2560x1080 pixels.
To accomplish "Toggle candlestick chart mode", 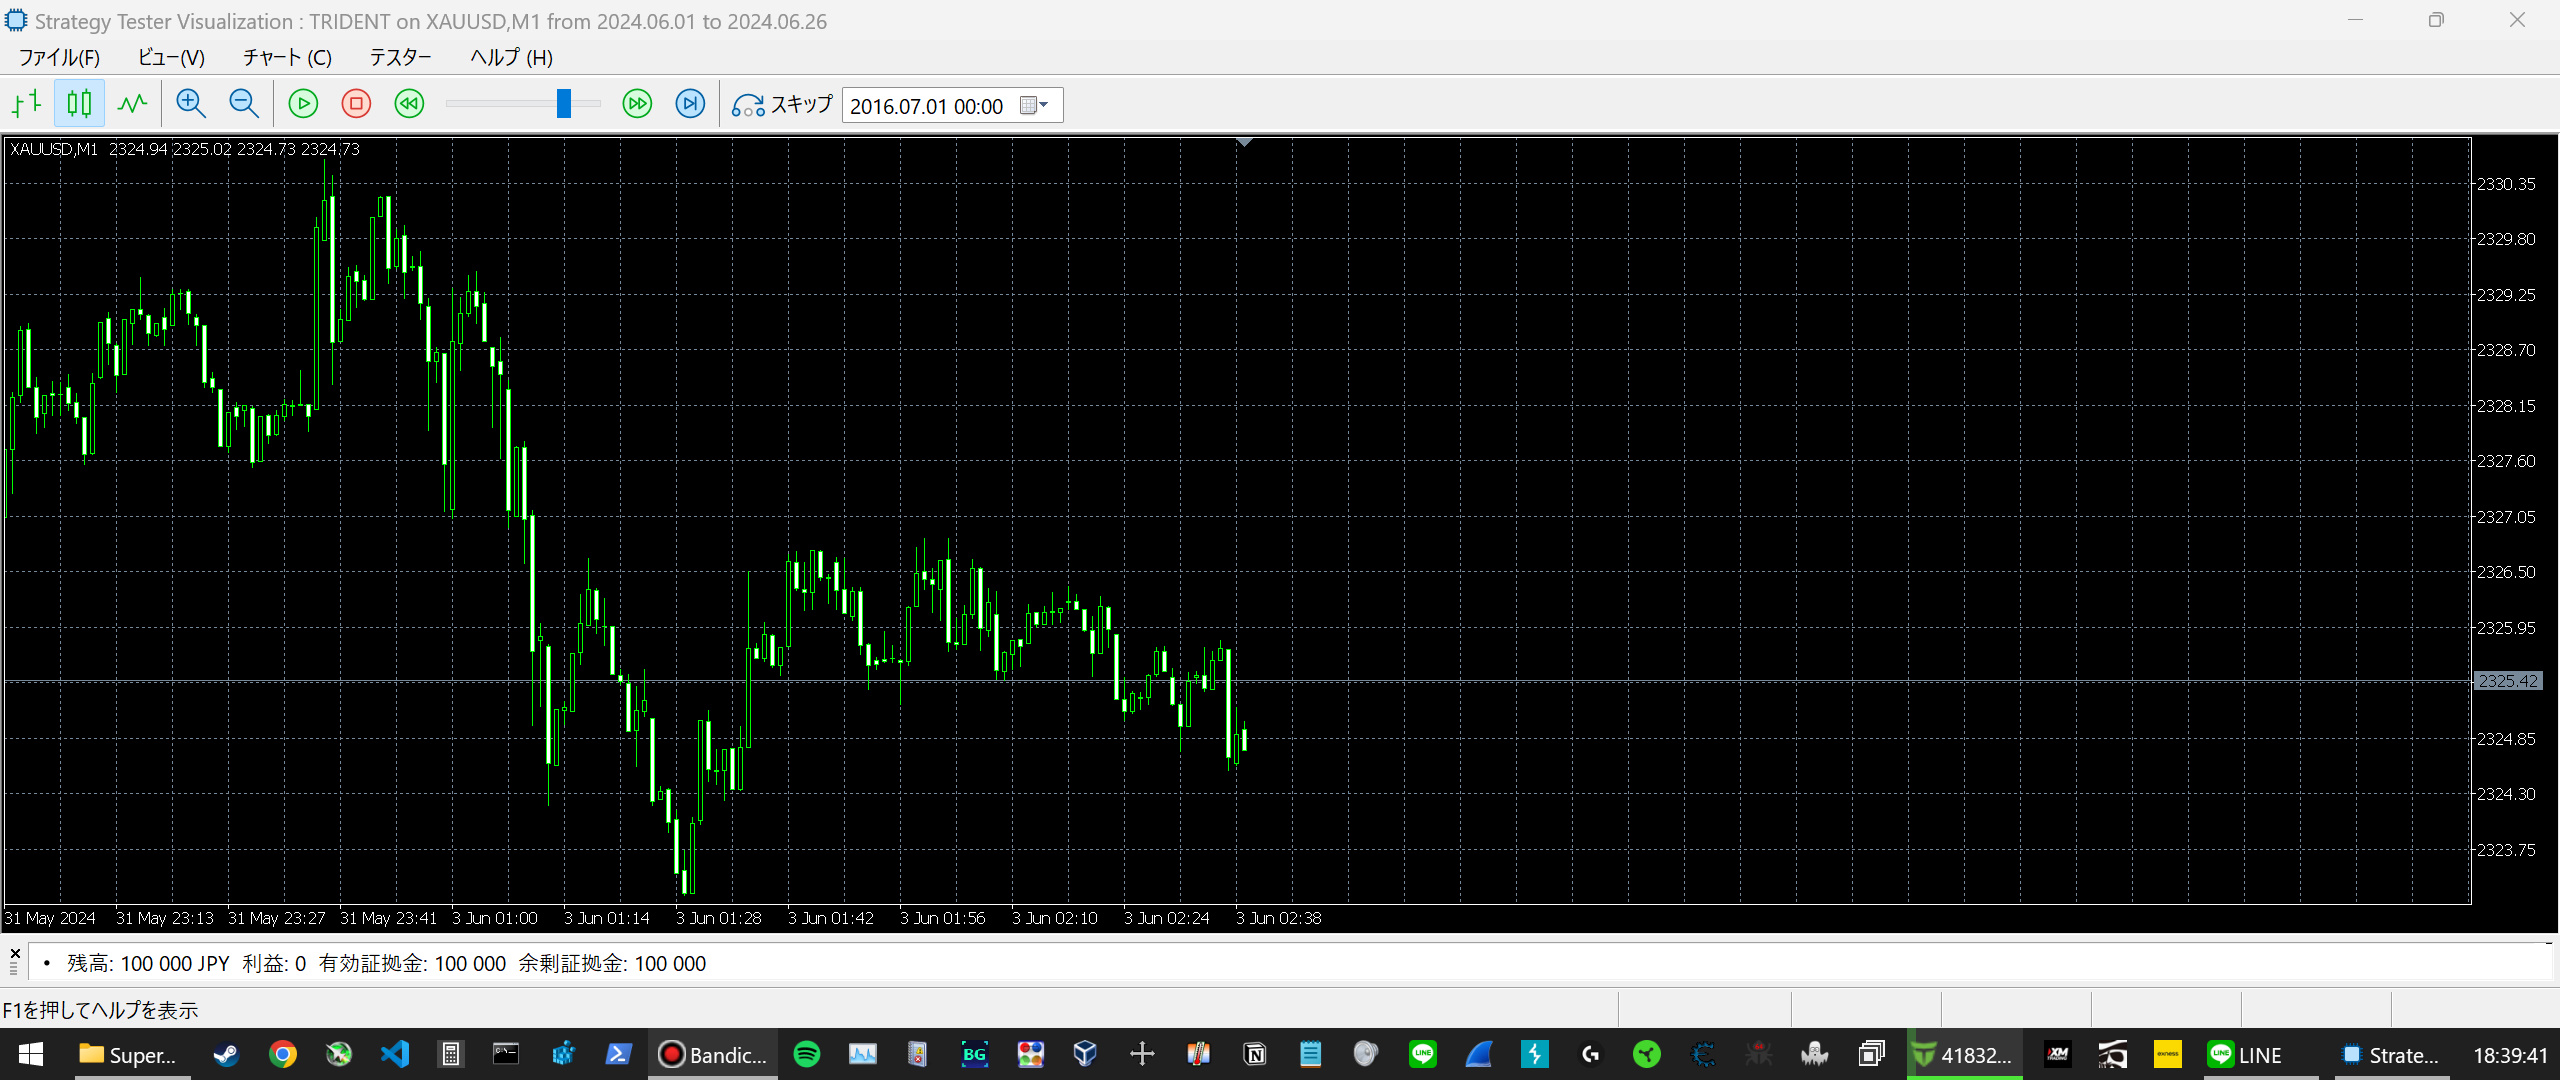I will [79, 104].
